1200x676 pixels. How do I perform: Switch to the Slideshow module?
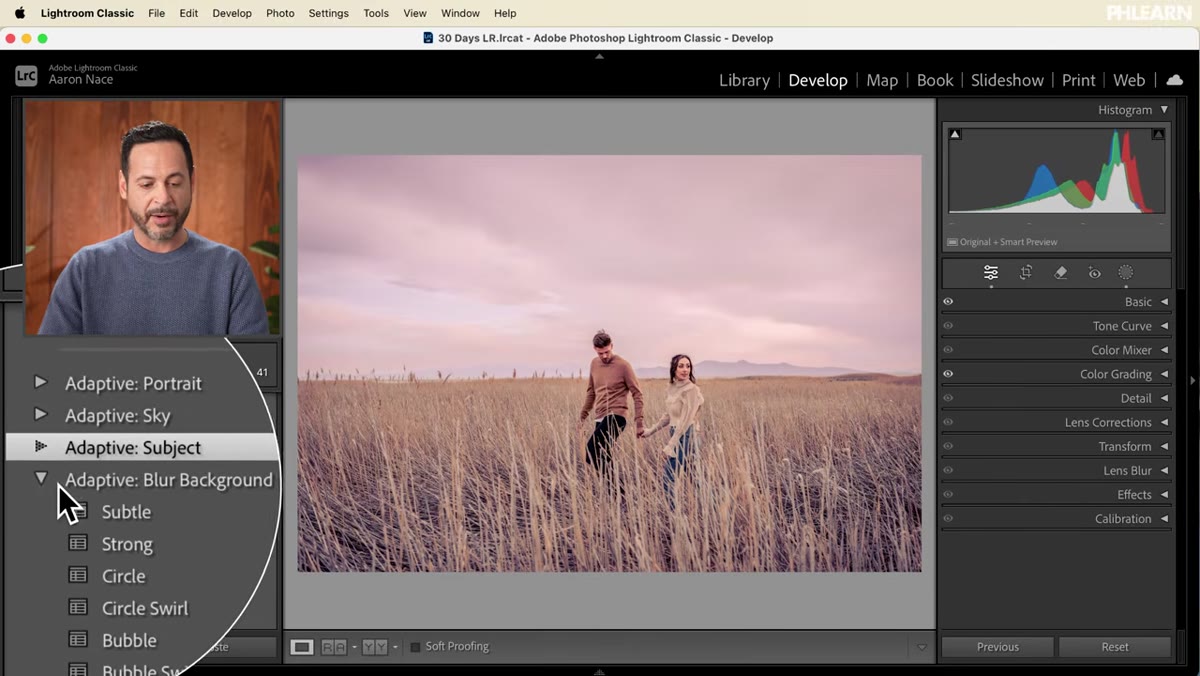(x=1007, y=80)
